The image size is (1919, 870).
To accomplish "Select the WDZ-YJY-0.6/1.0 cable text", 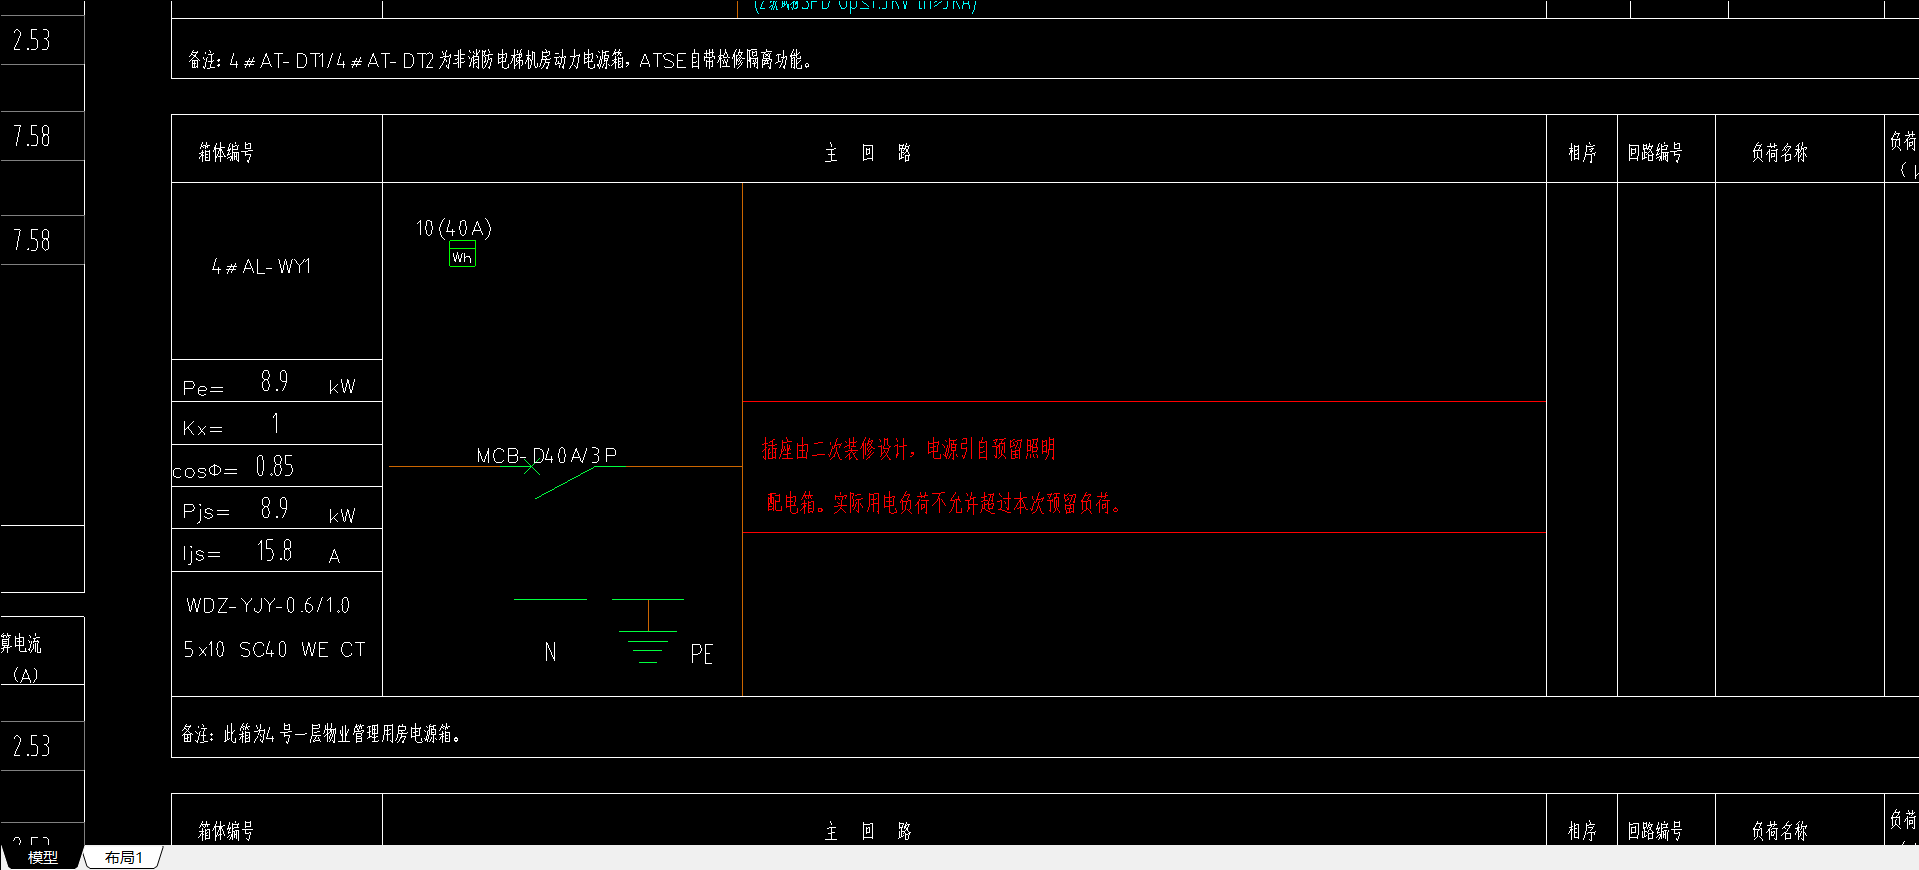I will (x=268, y=605).
